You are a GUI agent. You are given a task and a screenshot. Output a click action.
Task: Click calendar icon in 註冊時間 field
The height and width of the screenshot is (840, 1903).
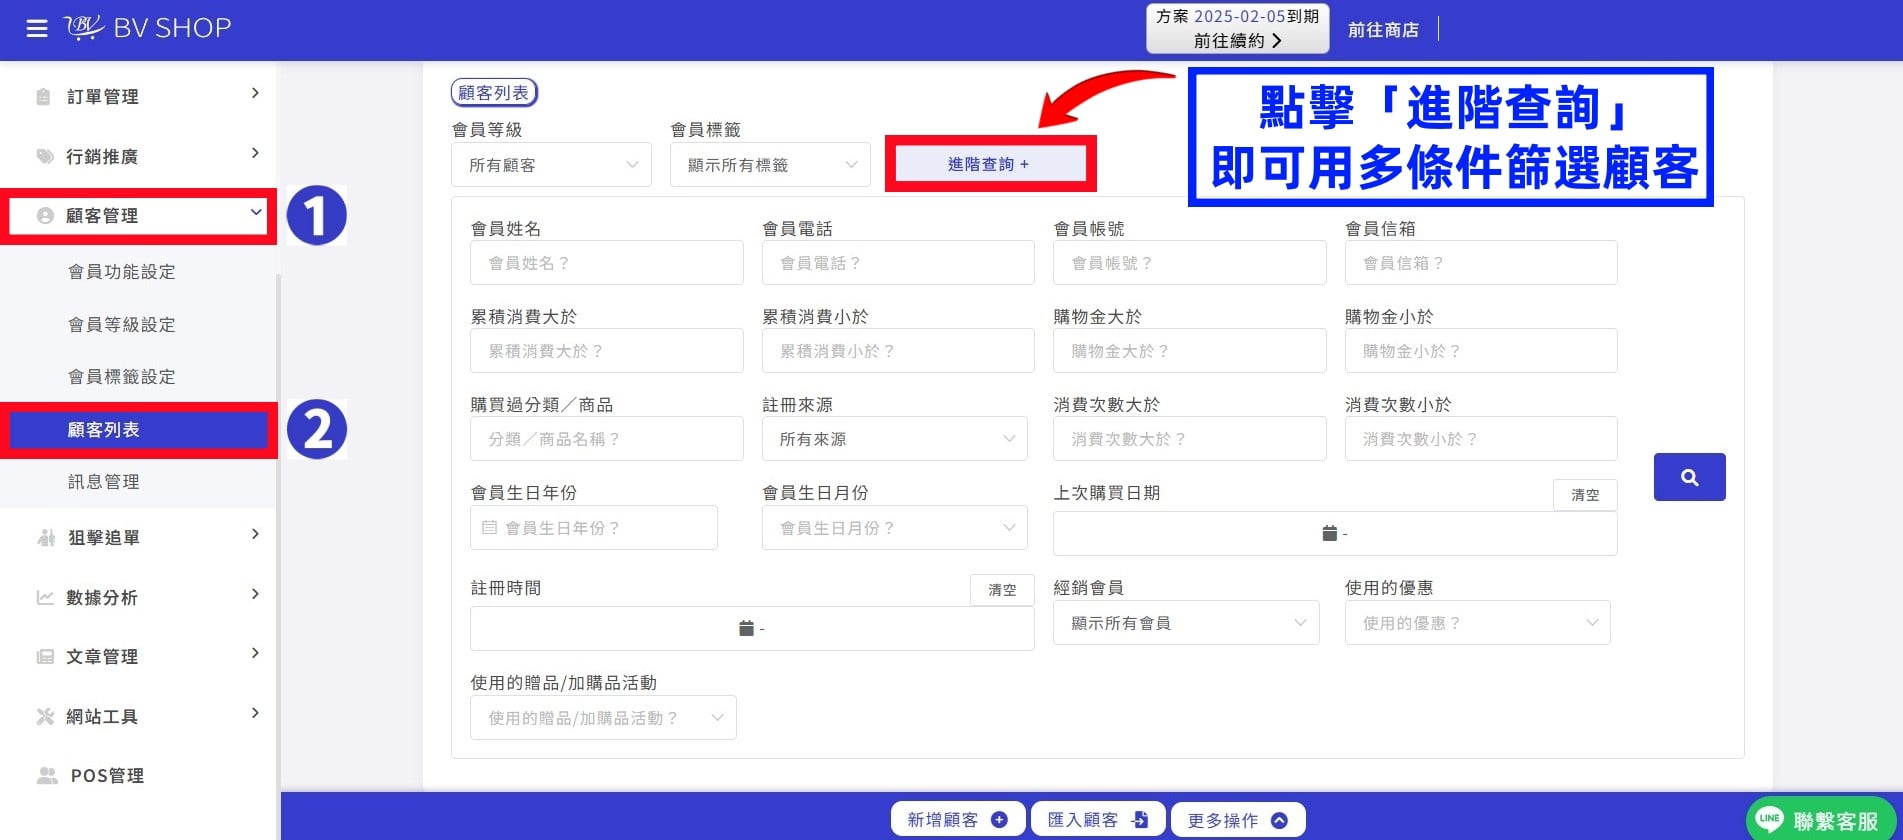click(746, 628)
